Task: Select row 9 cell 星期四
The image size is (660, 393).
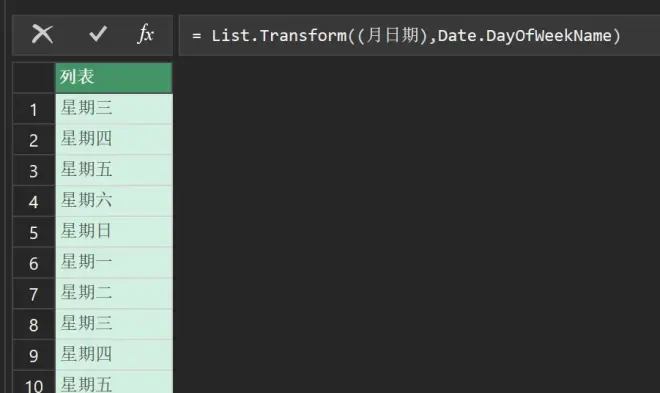Action: 114,354
